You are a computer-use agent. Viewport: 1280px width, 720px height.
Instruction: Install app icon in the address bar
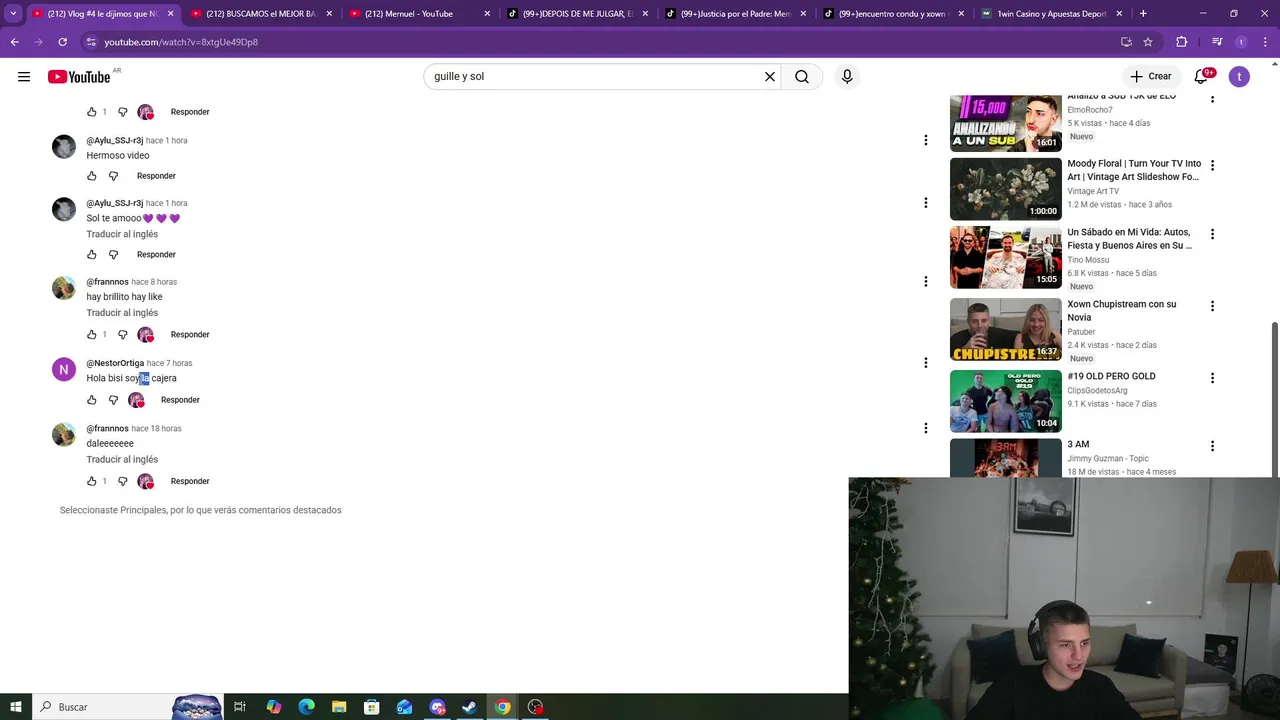[1126, 42]
